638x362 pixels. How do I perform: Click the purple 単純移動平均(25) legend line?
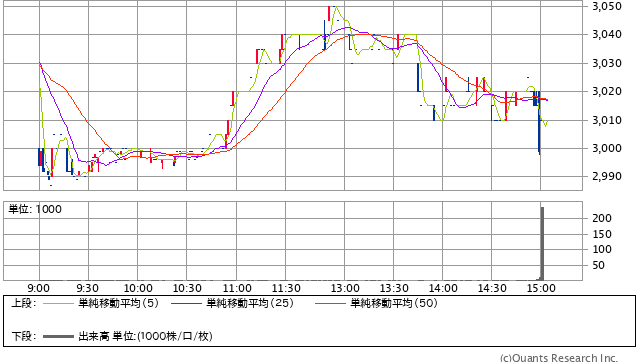point(186,303)
